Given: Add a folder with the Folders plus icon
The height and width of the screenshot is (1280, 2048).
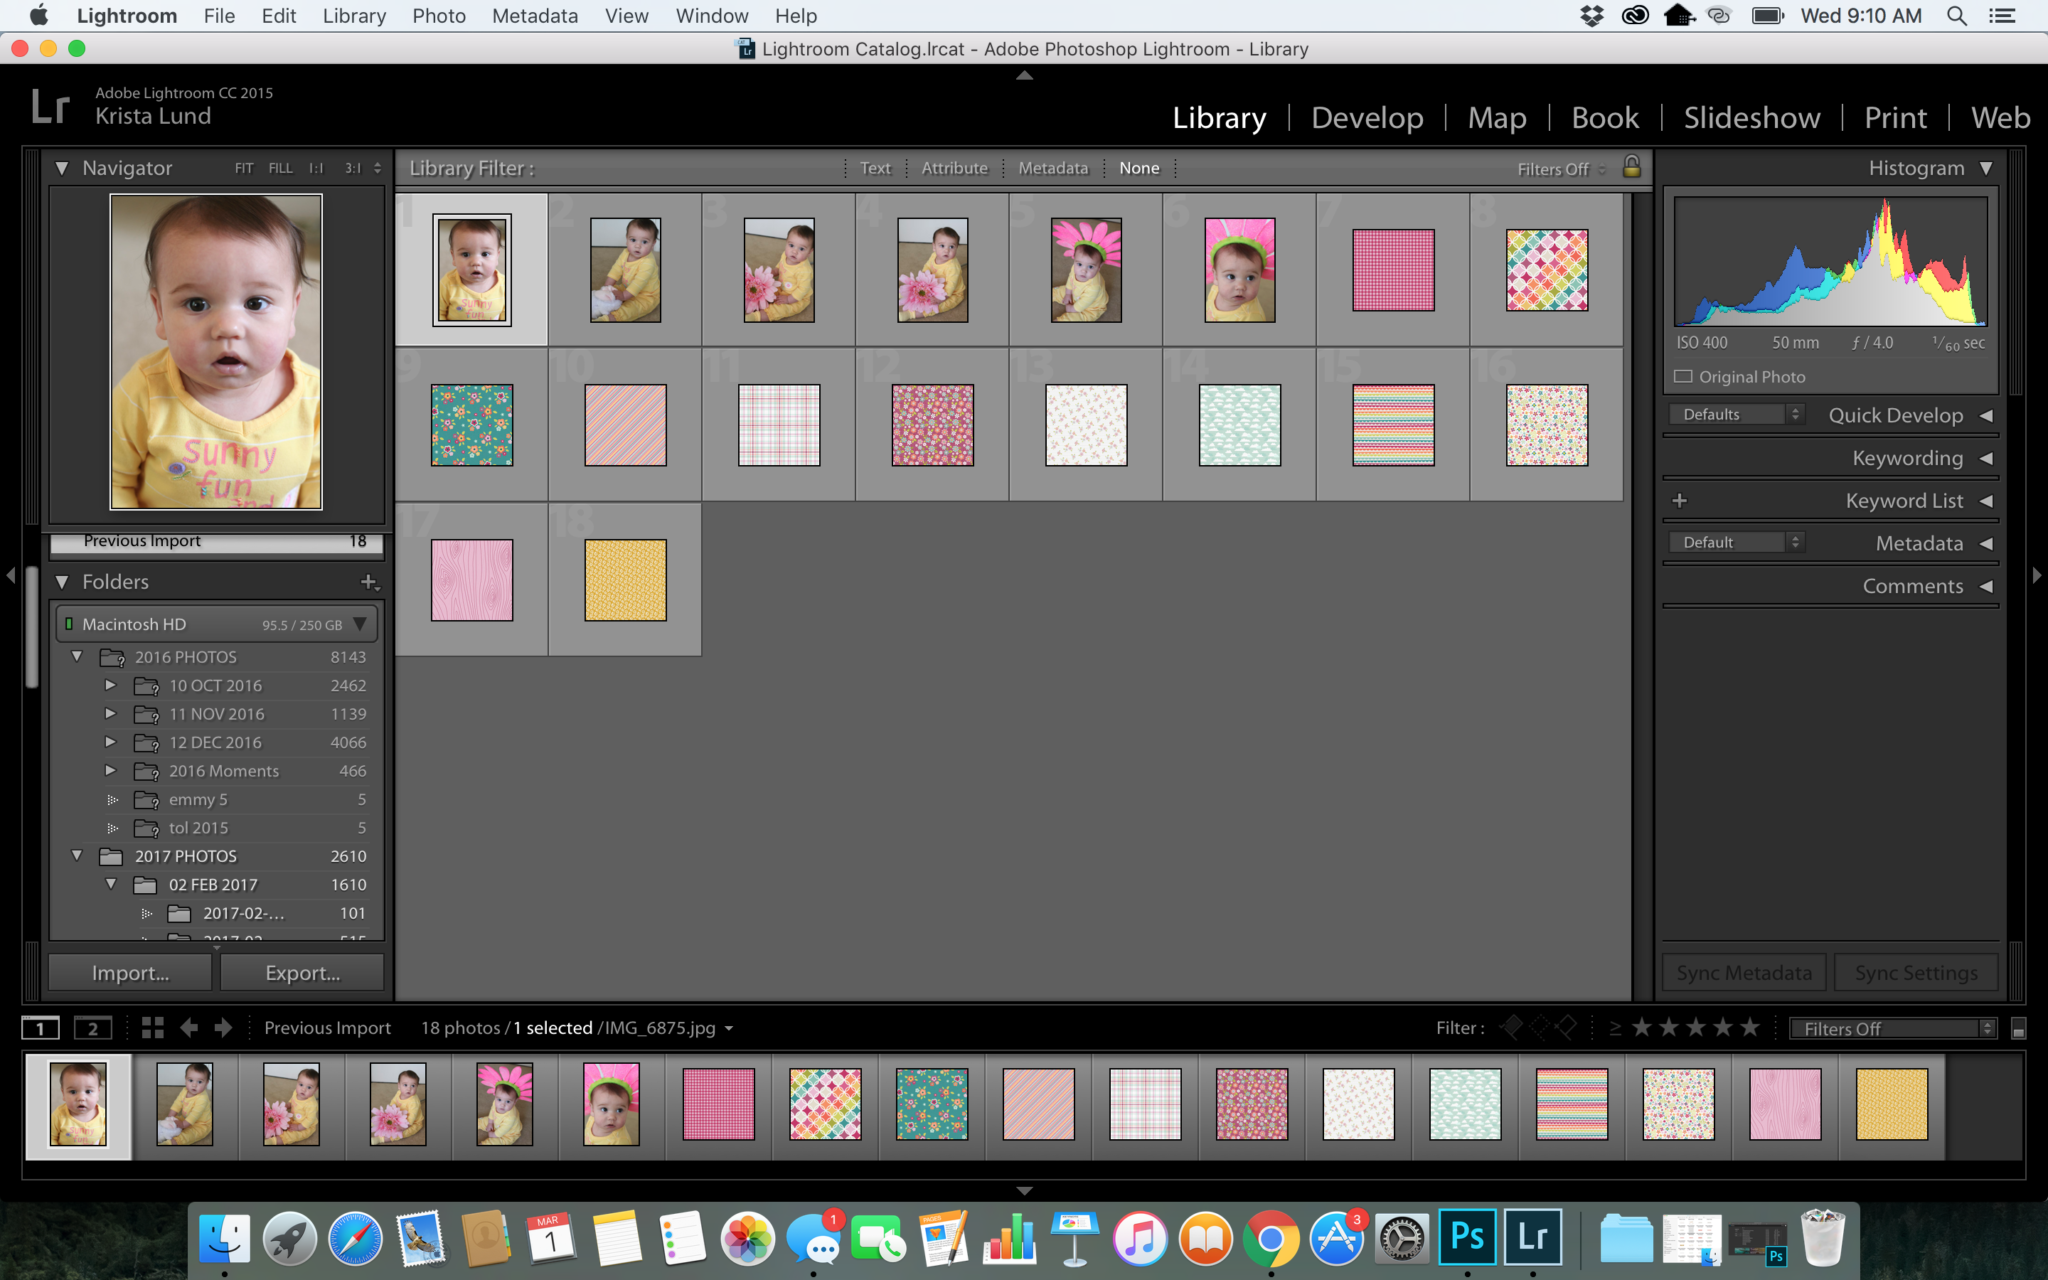Looking at the screenshot, I should (369, 582).
